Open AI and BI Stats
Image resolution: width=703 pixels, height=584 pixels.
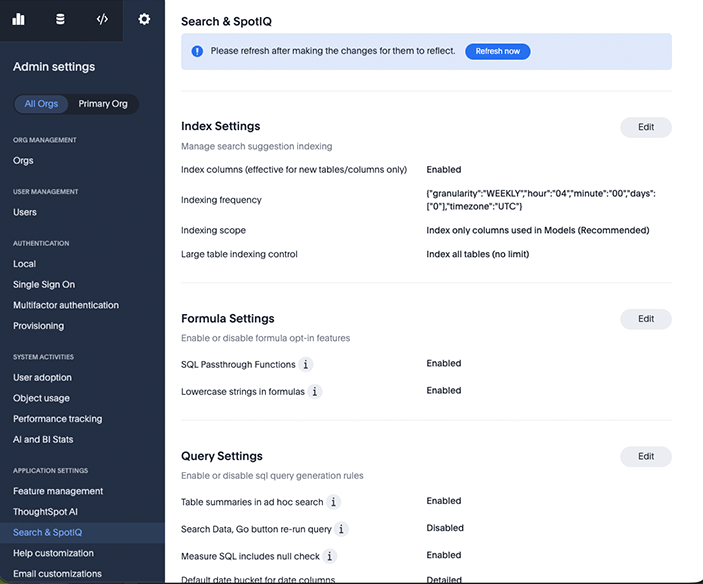[43, 439]
